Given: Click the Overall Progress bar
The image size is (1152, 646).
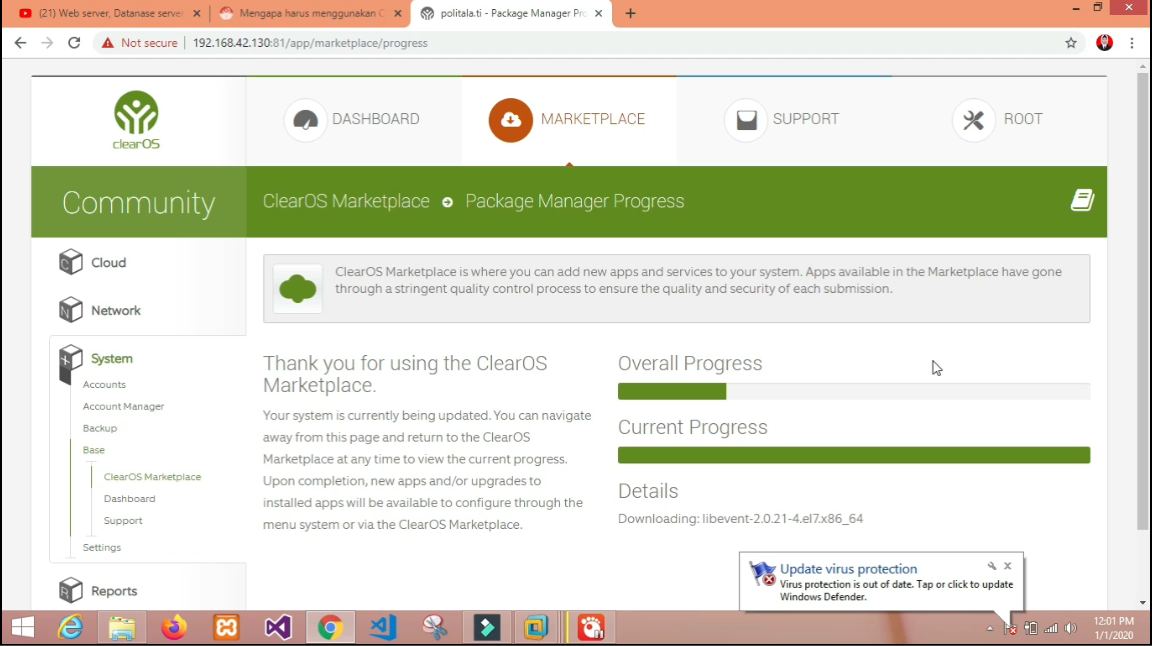Looking at the screenshot, I should coord(854,392).
